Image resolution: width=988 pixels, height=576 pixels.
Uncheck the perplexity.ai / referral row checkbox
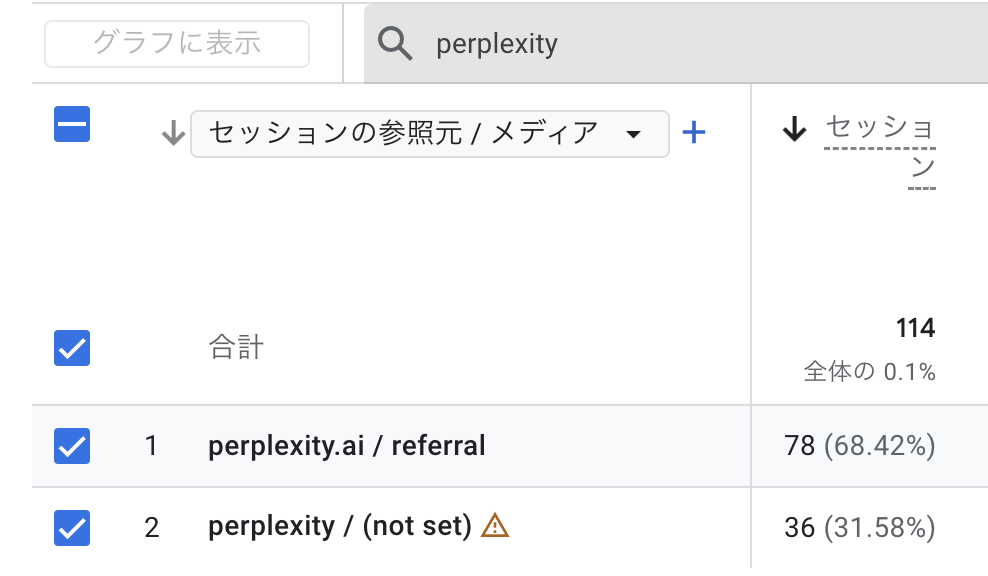(72, 446)
